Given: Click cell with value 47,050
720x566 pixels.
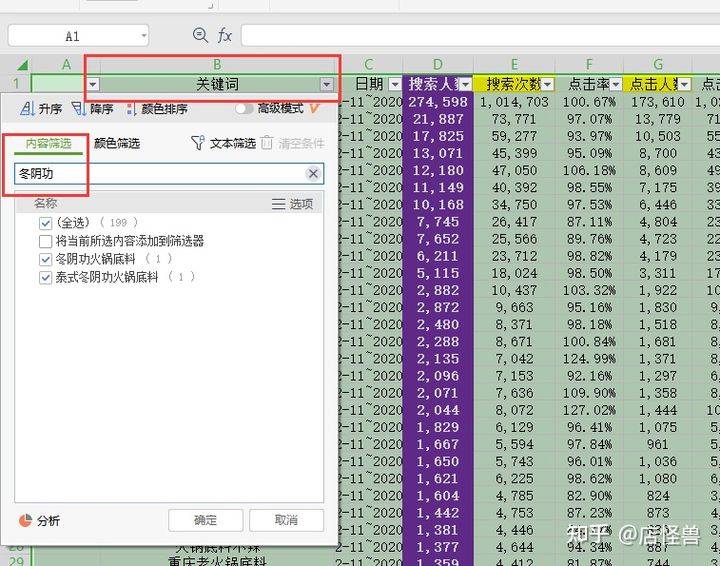Looking at the screenshot, I should pos(514,171).
